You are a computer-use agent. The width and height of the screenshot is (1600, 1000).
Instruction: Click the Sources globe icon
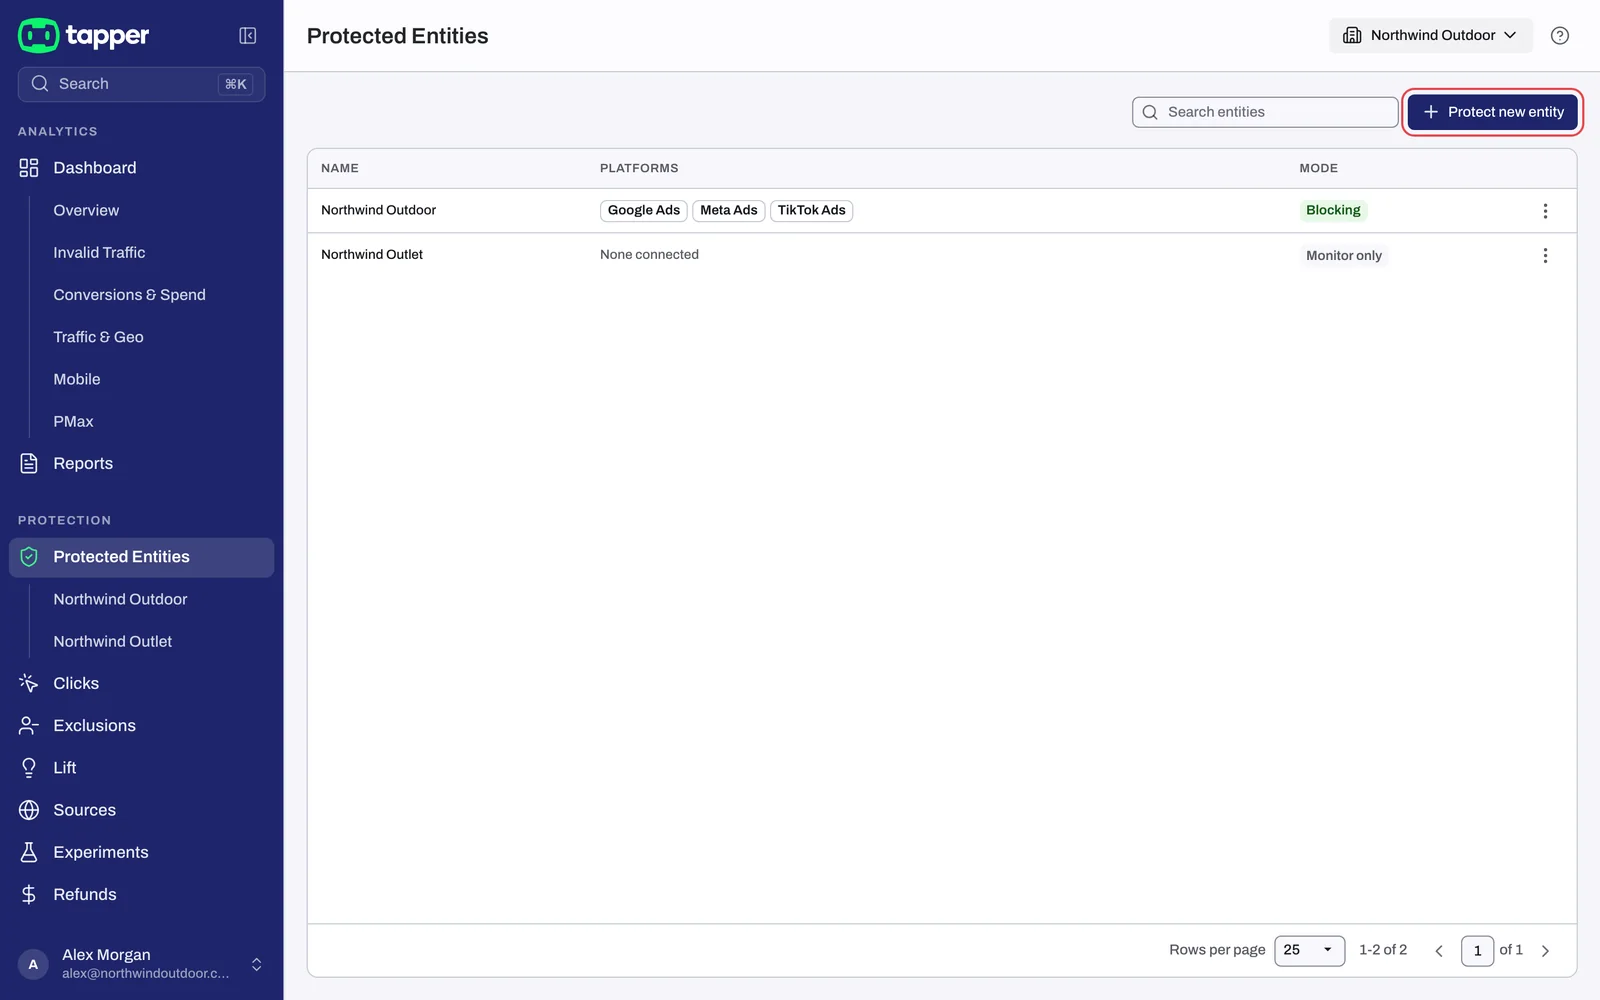pos(29,810)
